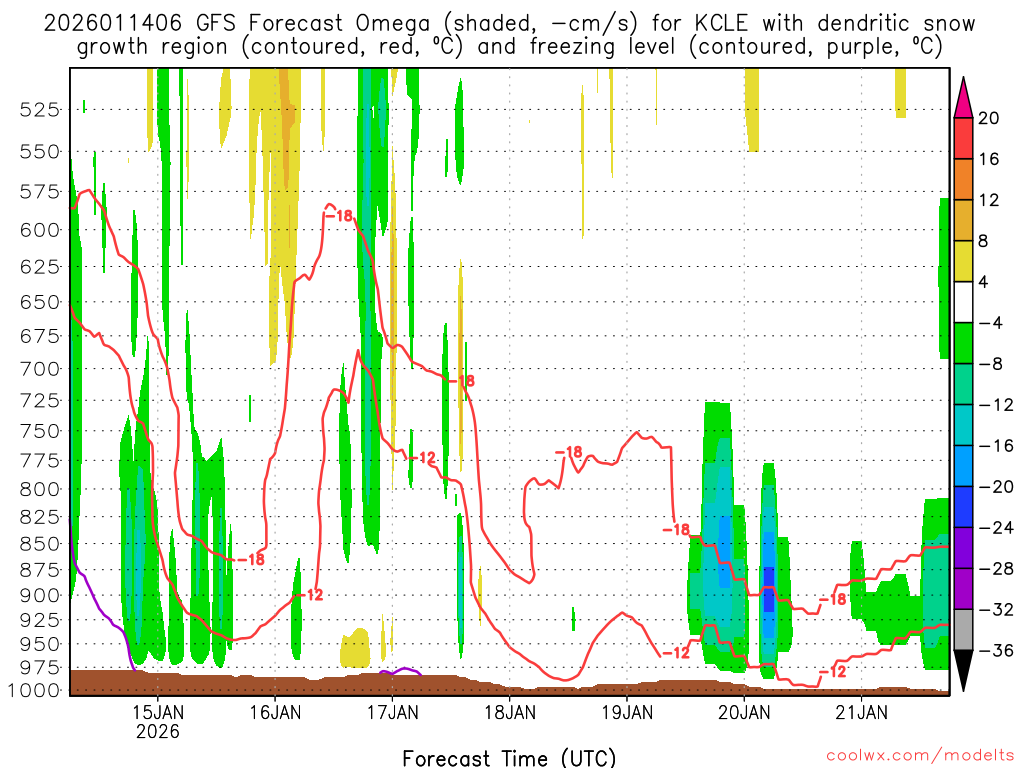Click the purple colorbar swatch between -24 and -28
The width and height of the screenshot is (1024, 768).
coord(963,548)
